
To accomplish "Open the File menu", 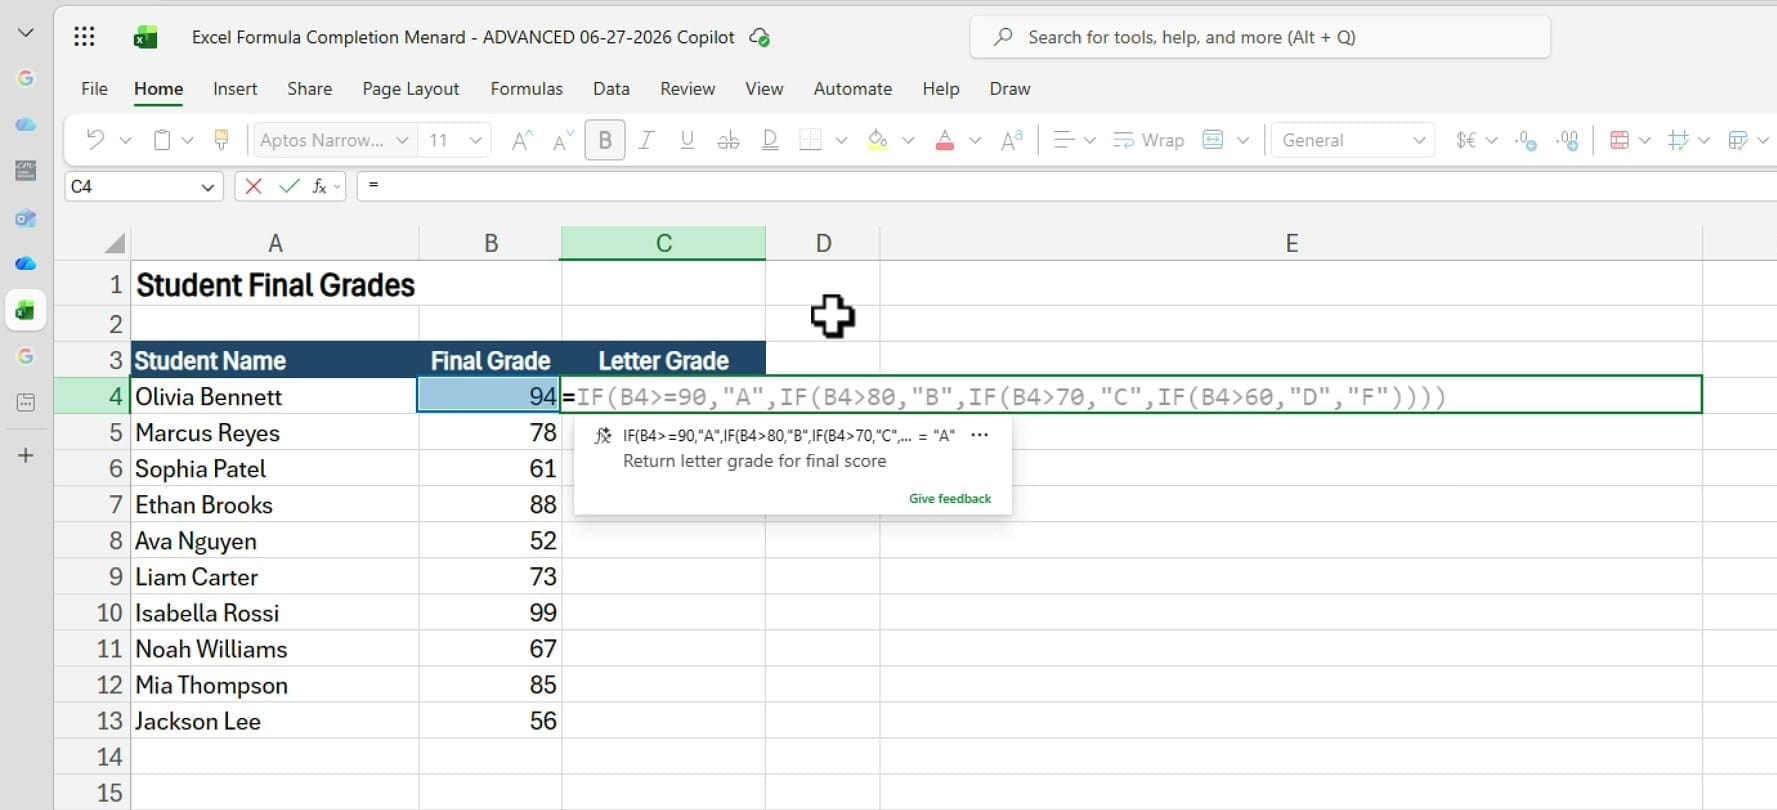I will click(94, 89).
